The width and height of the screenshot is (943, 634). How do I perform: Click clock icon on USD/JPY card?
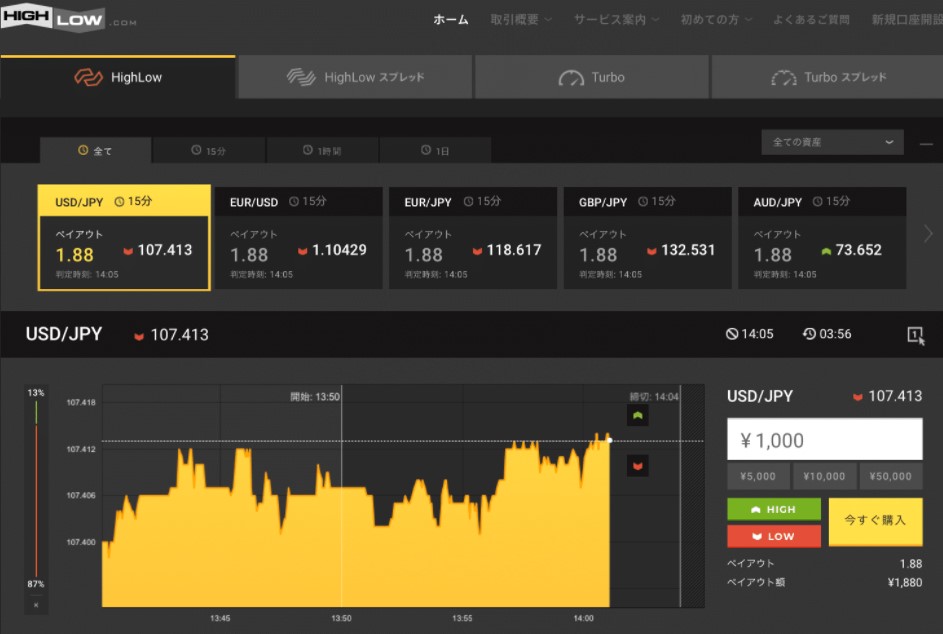pos(119,202)
